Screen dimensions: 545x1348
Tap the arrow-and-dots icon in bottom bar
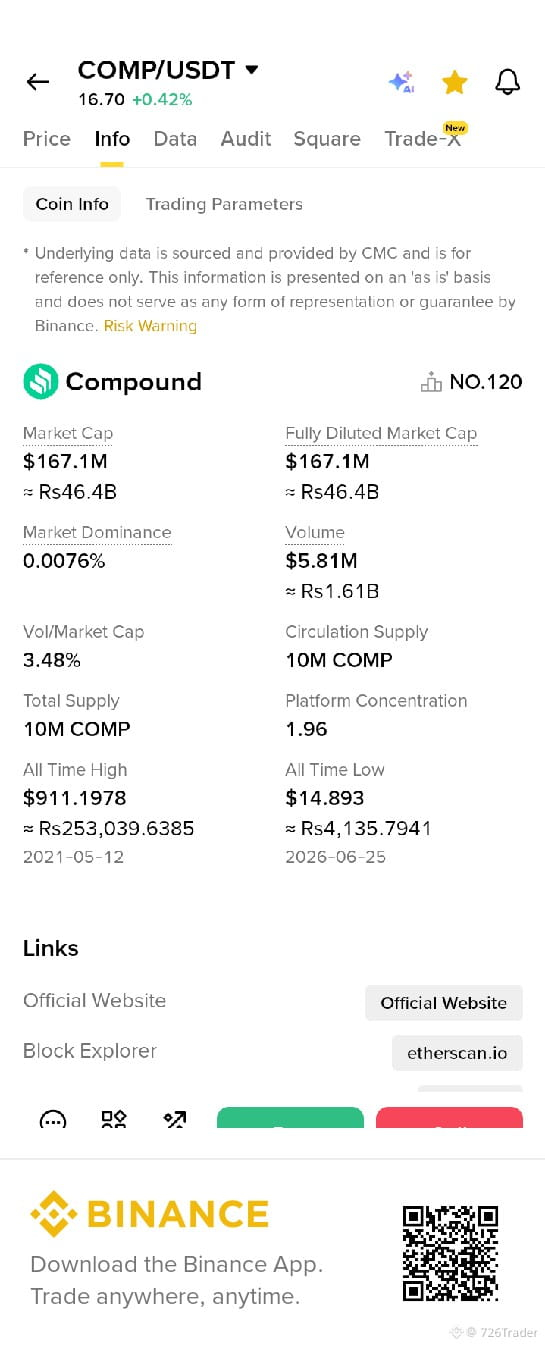tap(175, 1119)
